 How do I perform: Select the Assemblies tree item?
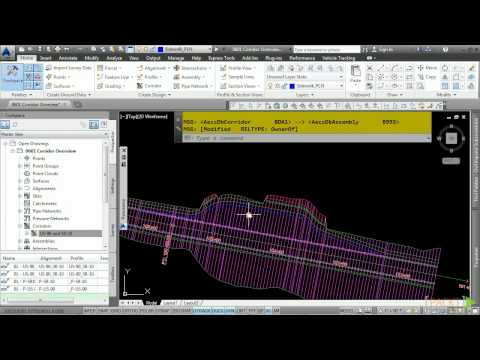coord(43,241)
